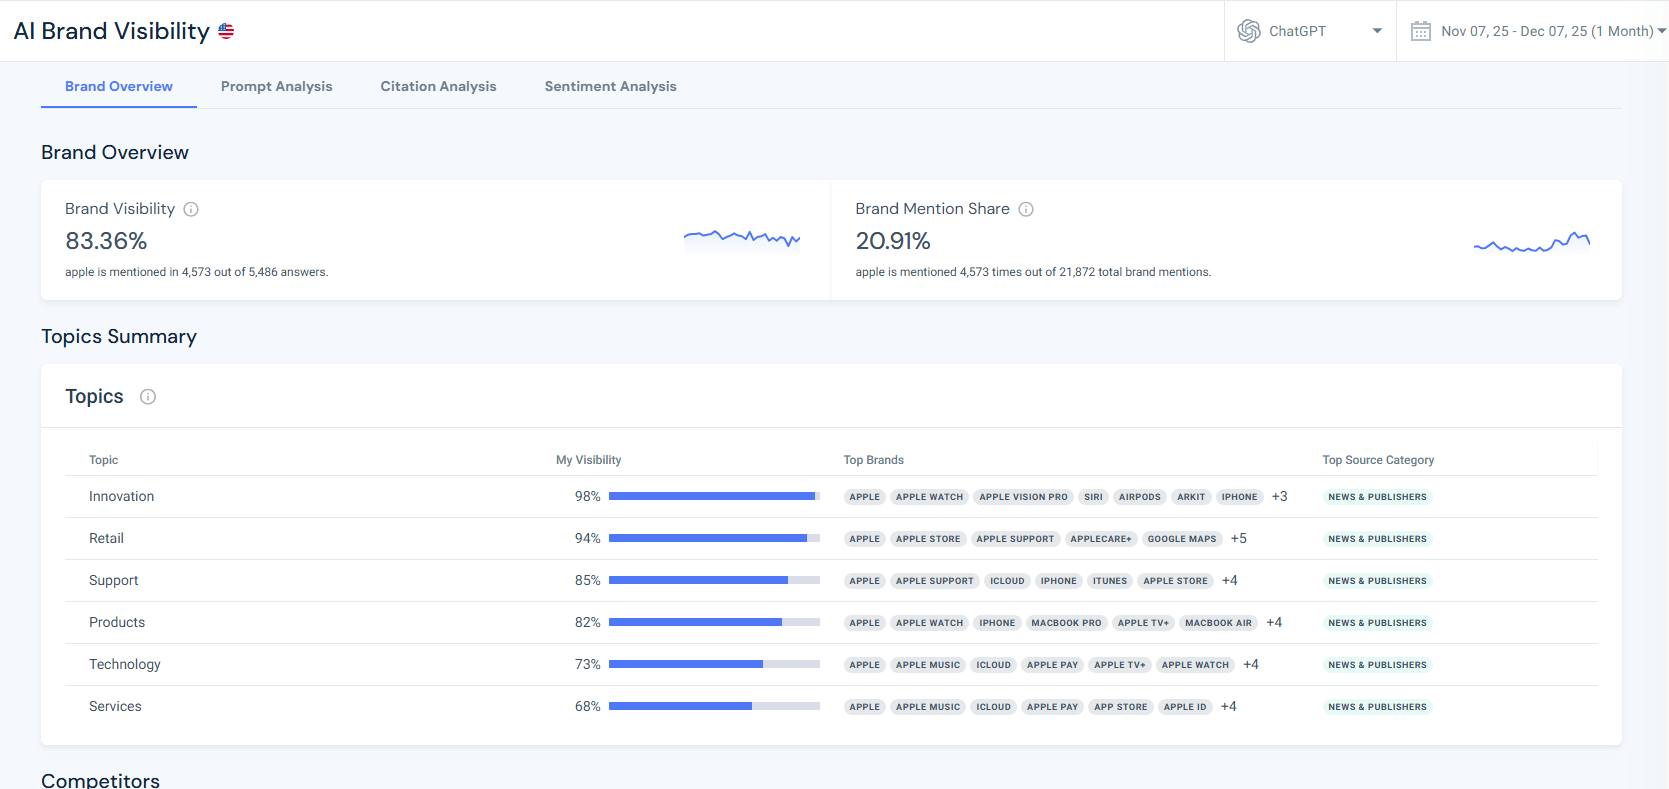Show info tooltip next to Topics heading
Screen dimensions: 1669x789
tap(148, 397)
